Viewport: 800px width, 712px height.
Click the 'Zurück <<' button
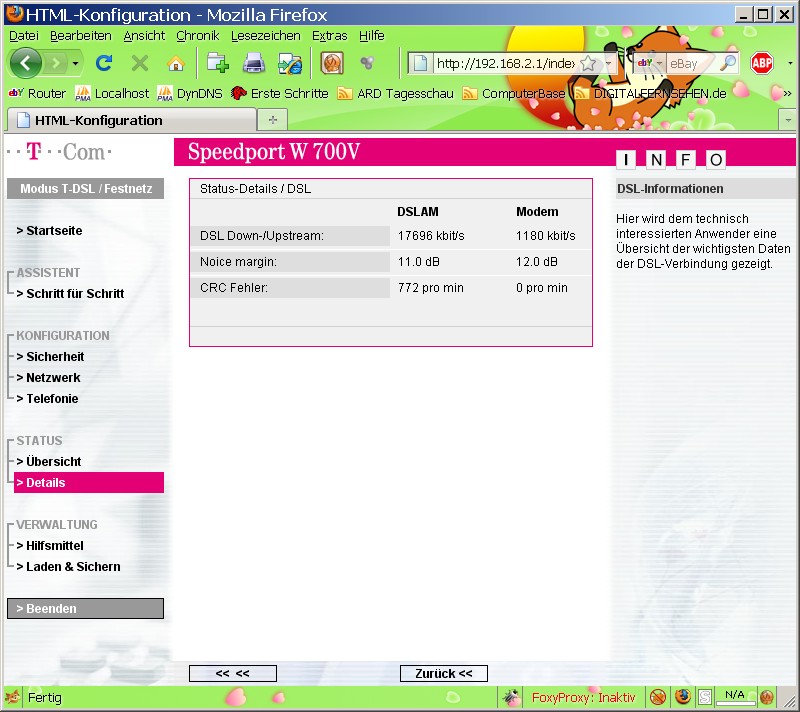coord(444,673)
